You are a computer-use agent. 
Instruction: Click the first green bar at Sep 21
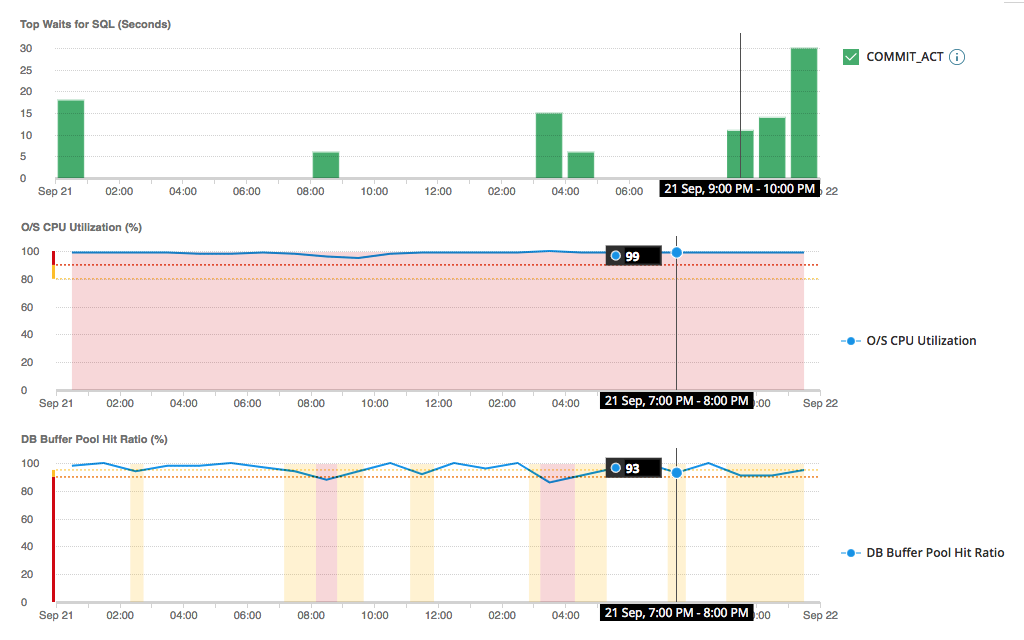(71, 139)
